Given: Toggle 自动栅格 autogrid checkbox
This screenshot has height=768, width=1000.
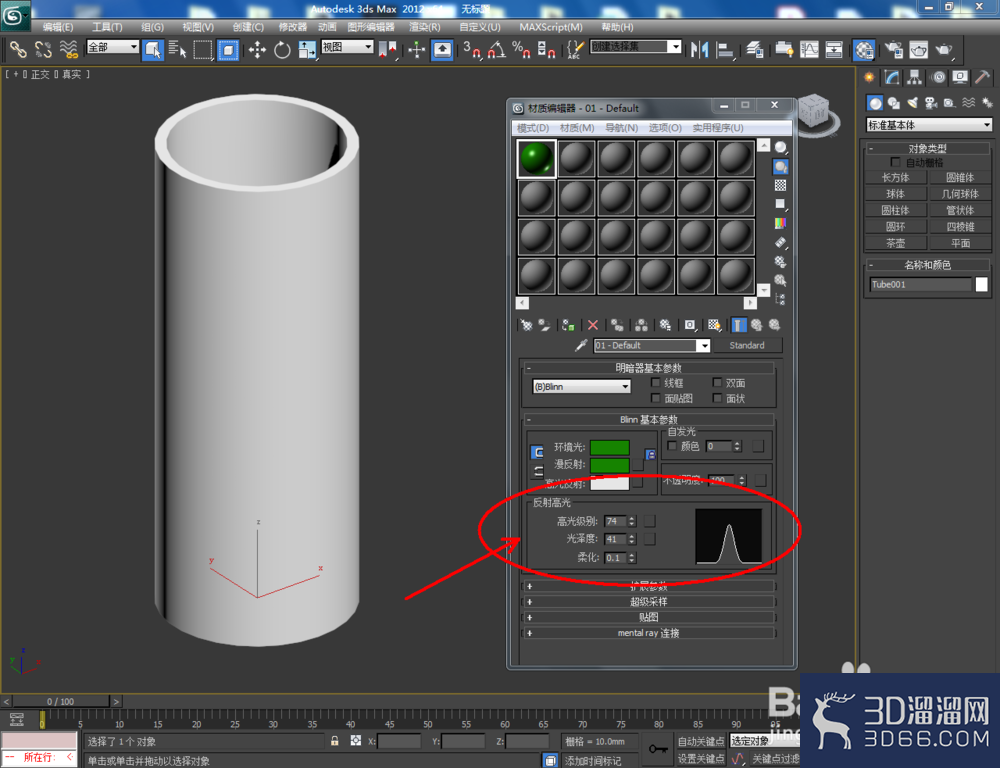Looking at the screenshot, I should 895,162.
